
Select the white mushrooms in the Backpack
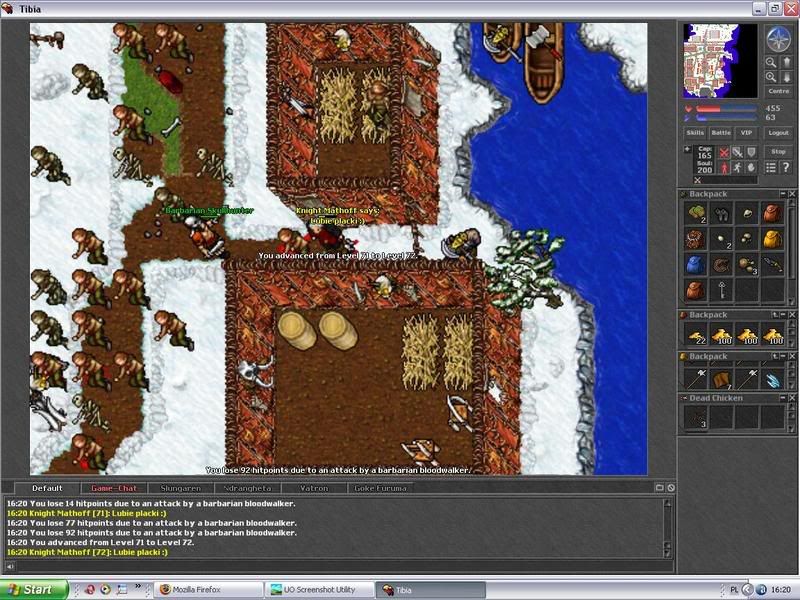click(x=747, y=238)
